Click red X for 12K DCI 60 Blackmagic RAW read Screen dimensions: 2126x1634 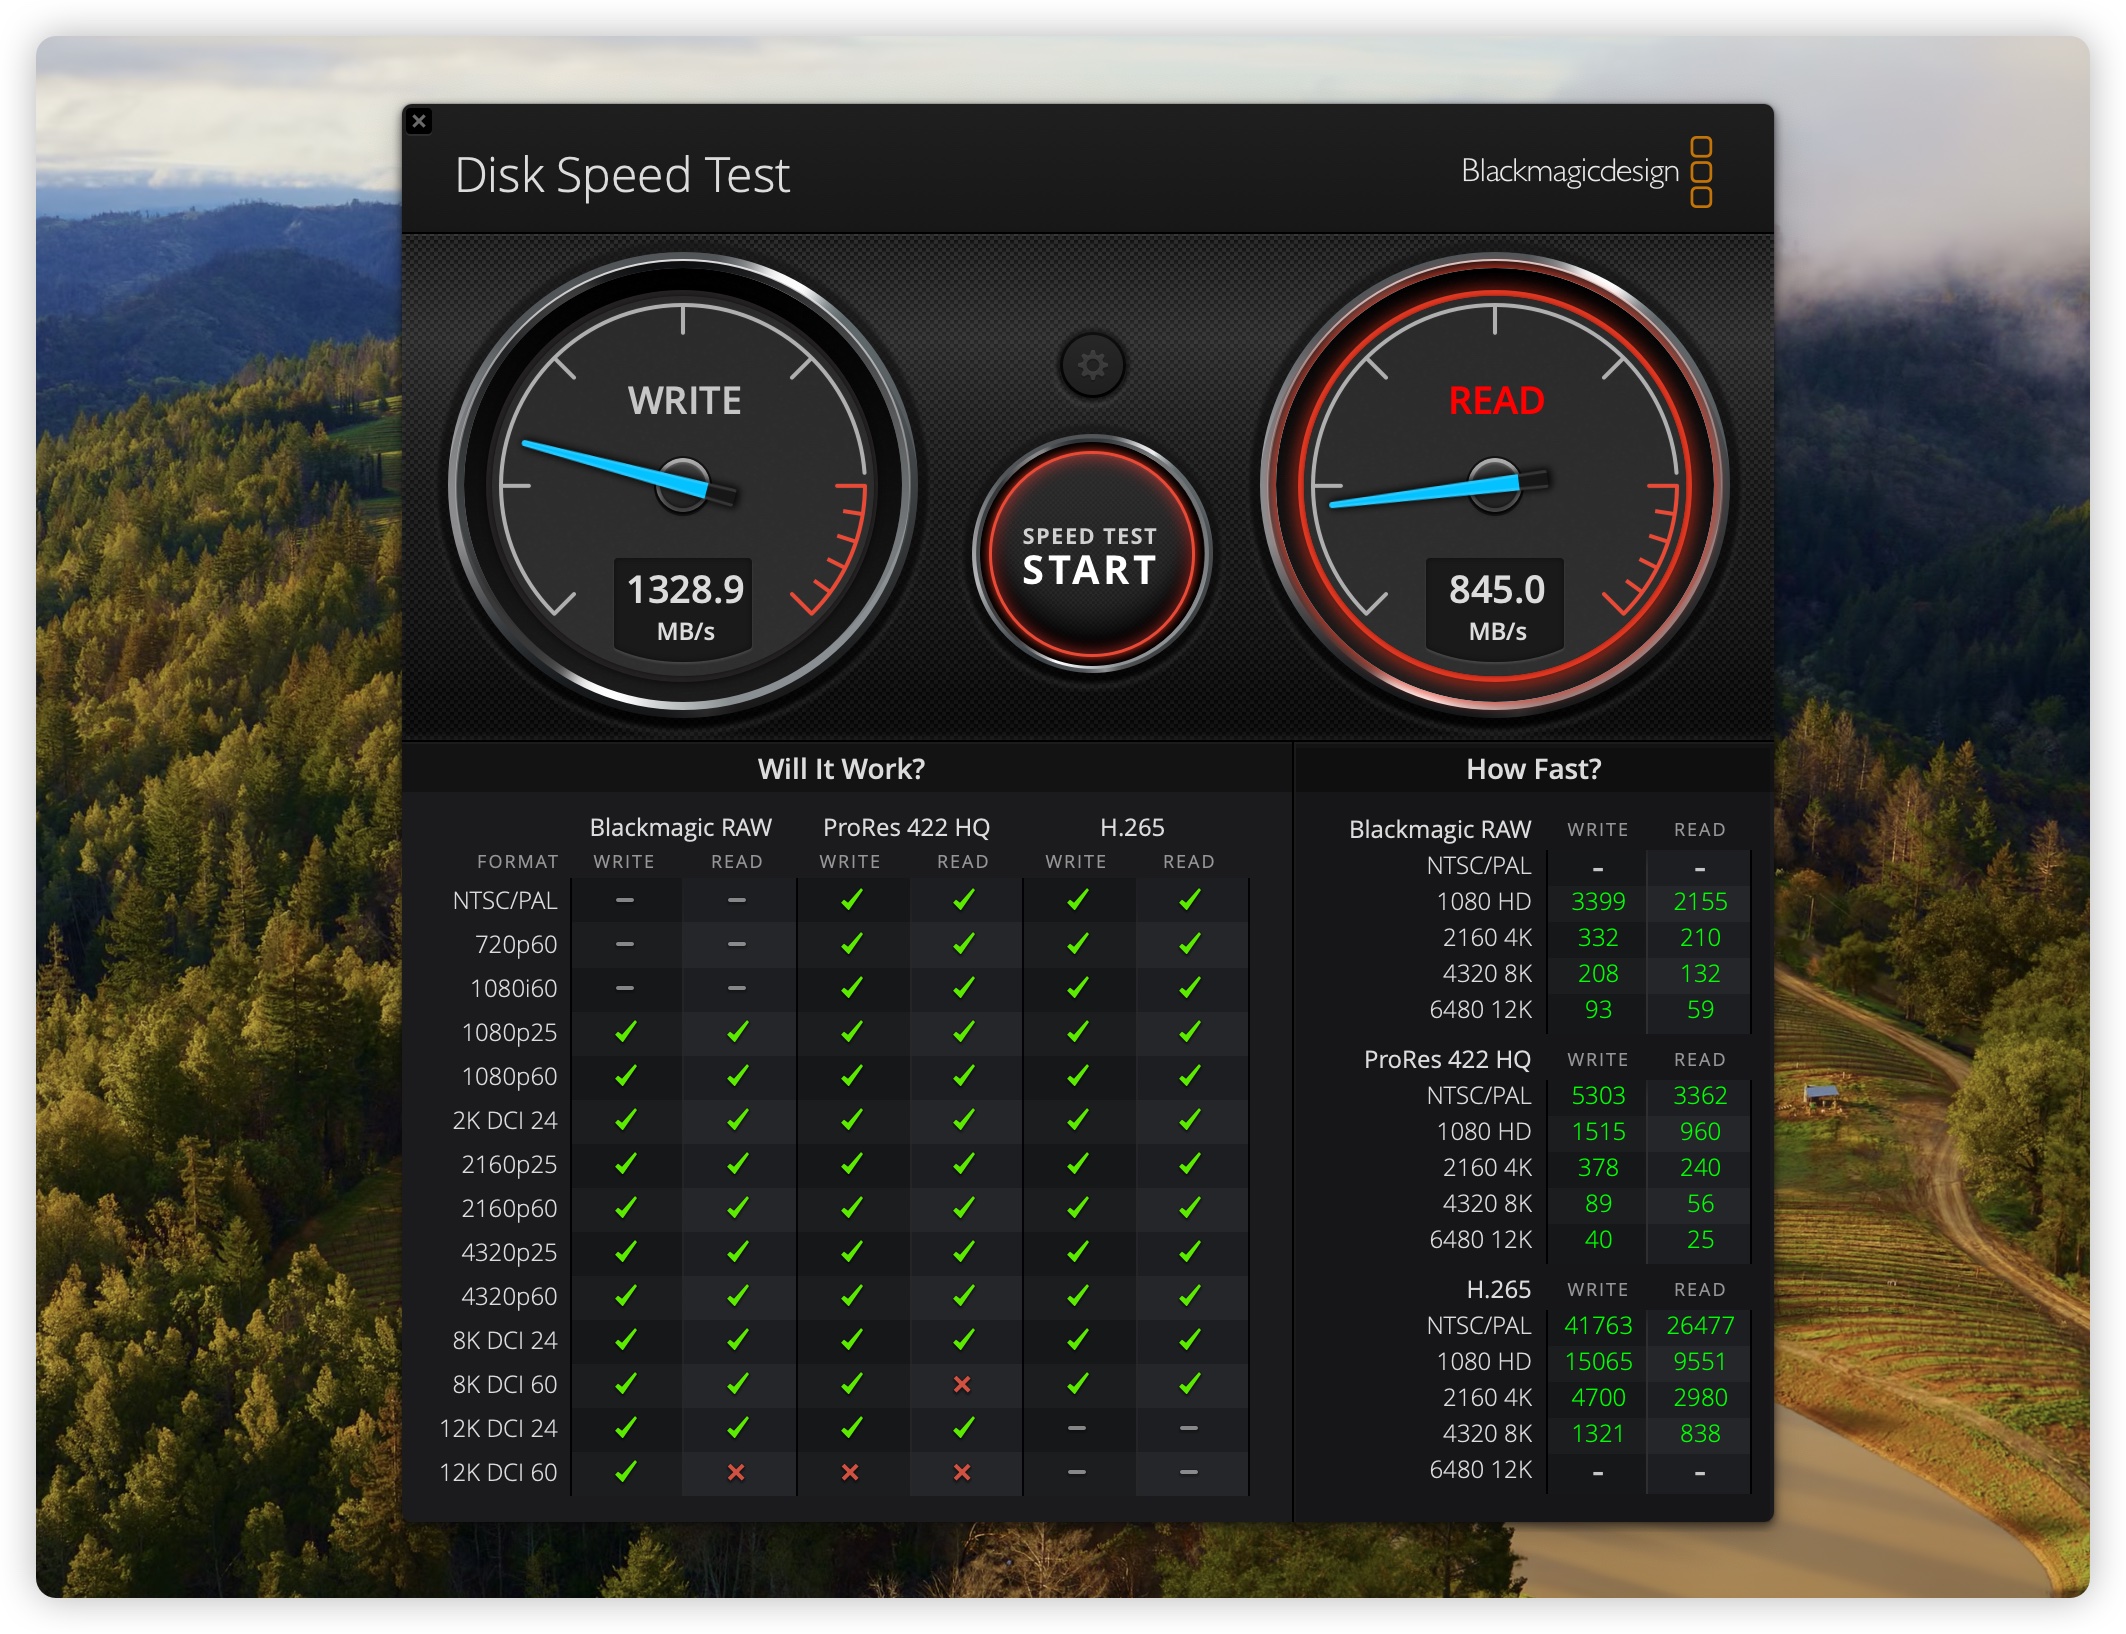(736, 1472)
